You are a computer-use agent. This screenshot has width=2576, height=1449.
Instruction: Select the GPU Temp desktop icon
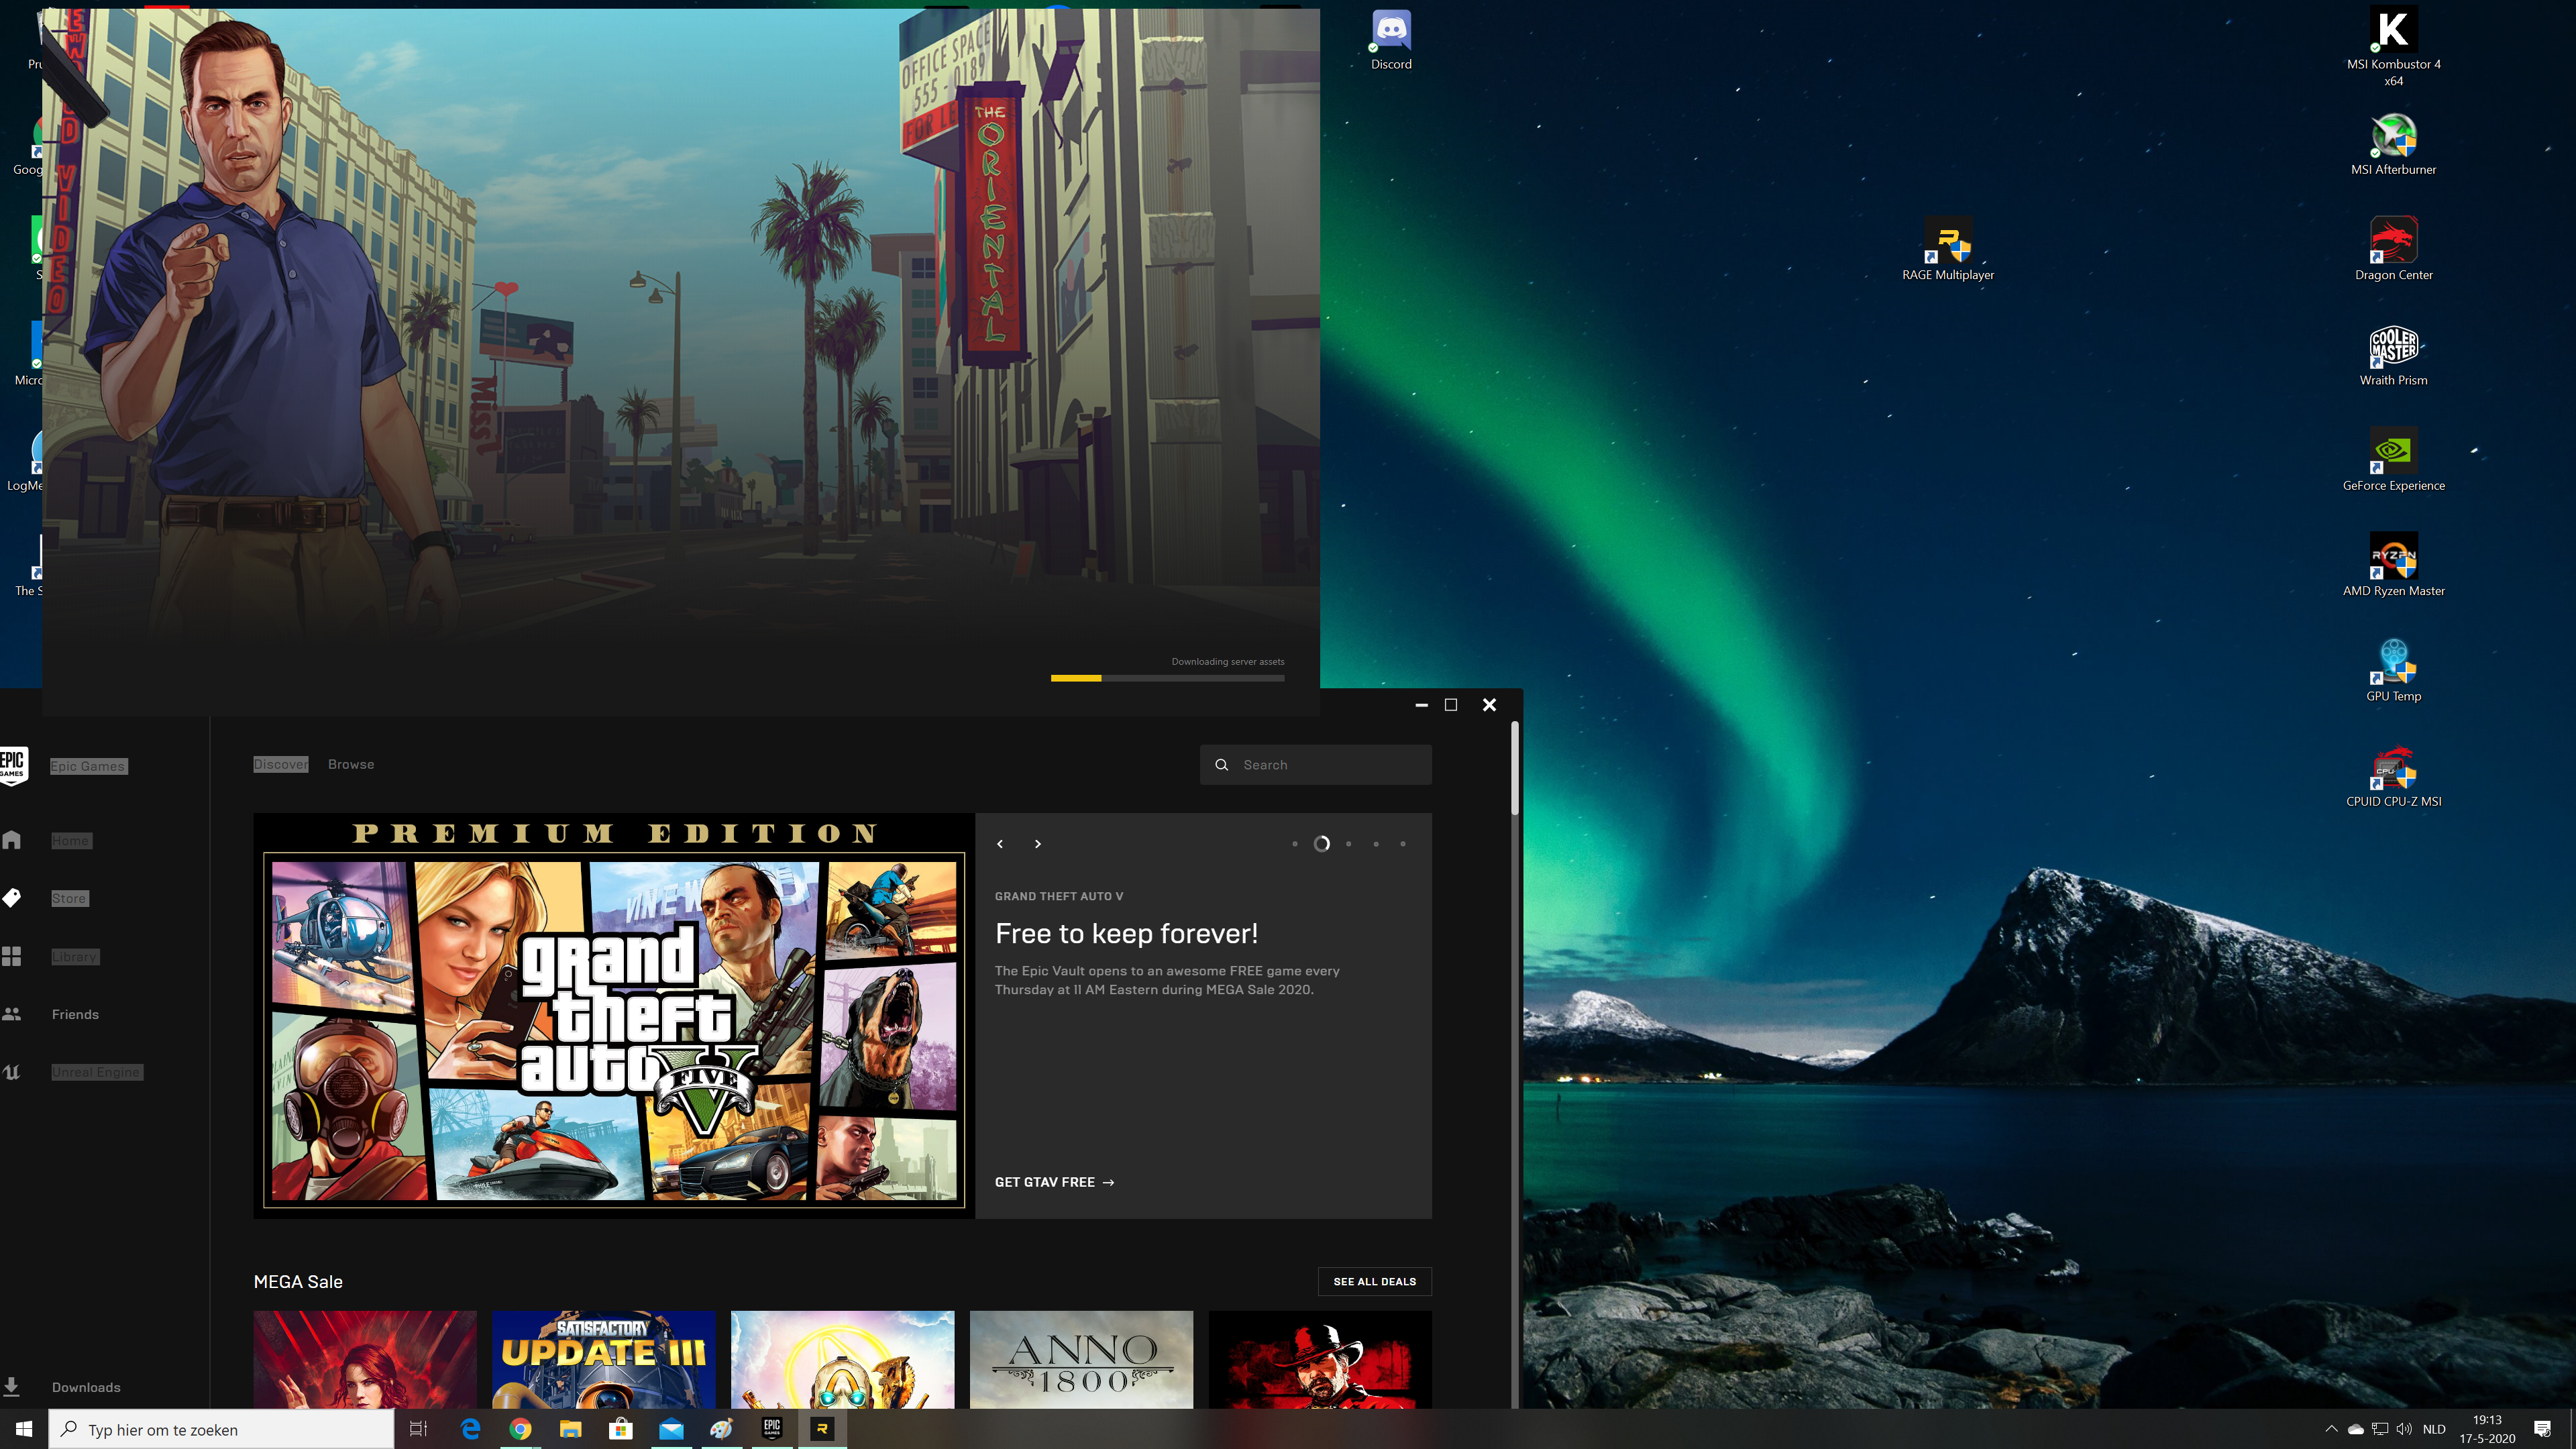tap(2393, 671)
